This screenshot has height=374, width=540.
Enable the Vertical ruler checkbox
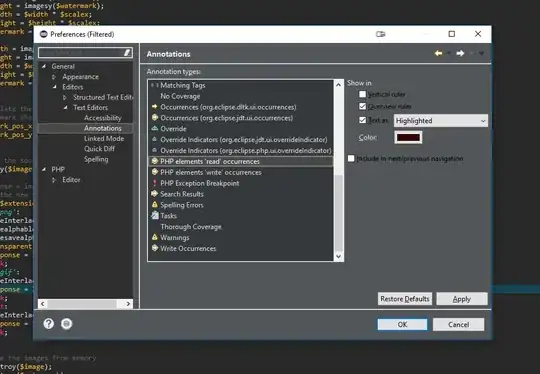[362, 94]
